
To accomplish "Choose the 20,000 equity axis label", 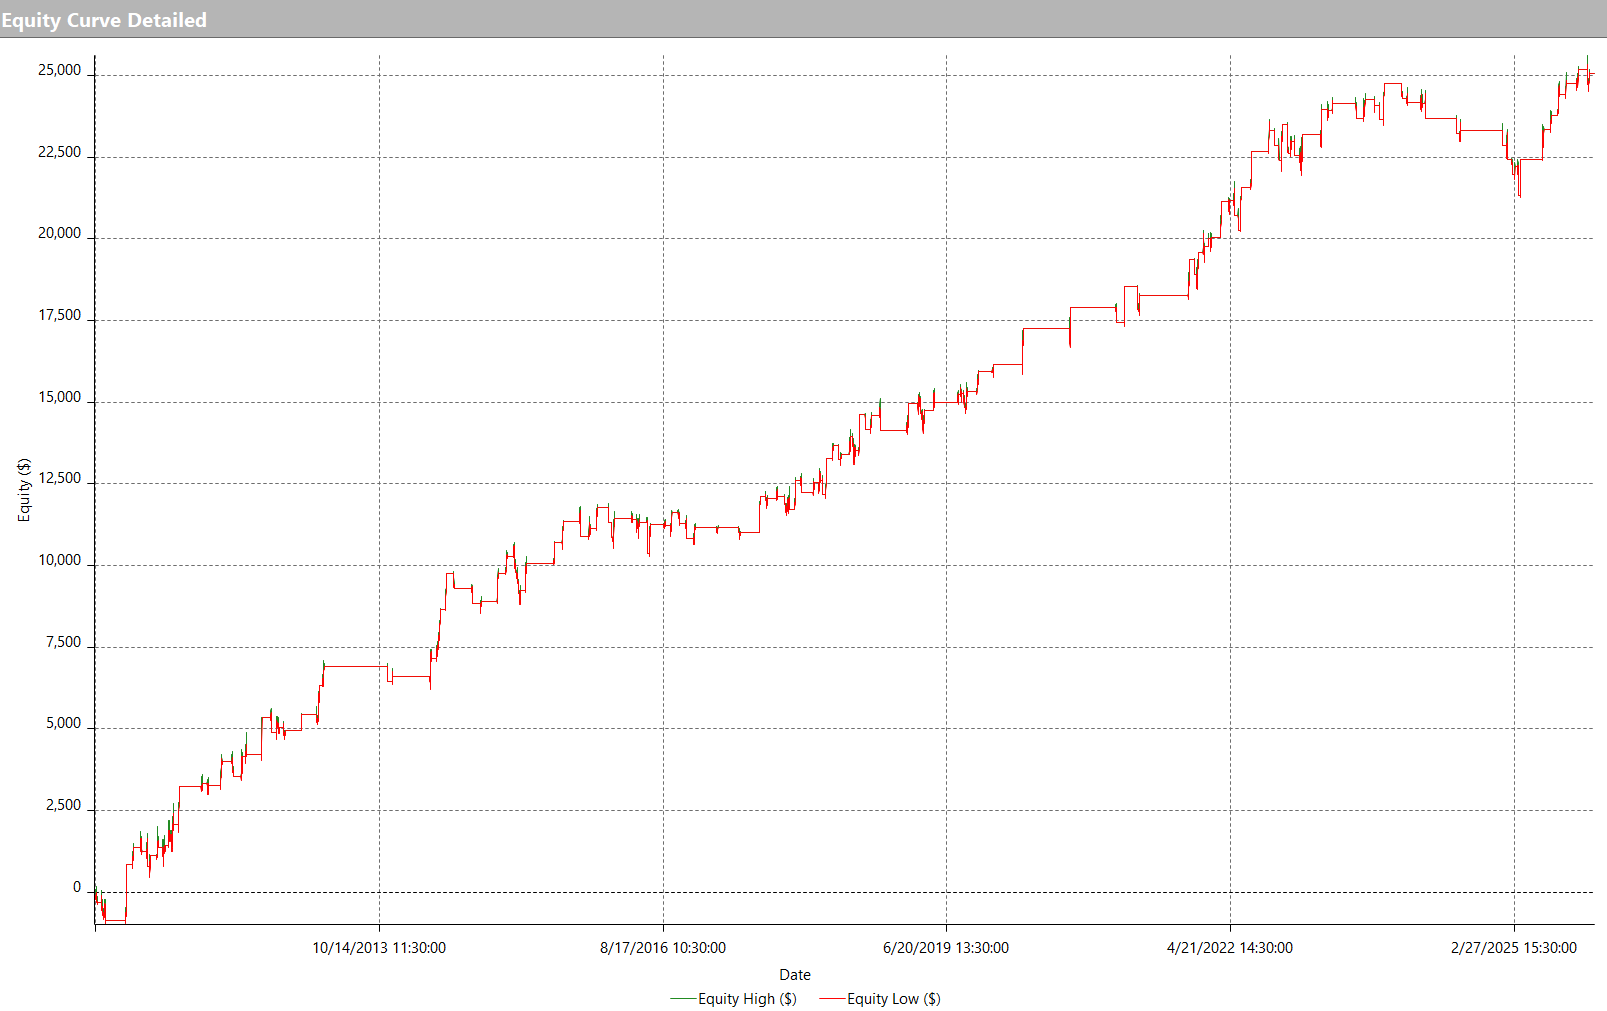I will tap(60, 233).
